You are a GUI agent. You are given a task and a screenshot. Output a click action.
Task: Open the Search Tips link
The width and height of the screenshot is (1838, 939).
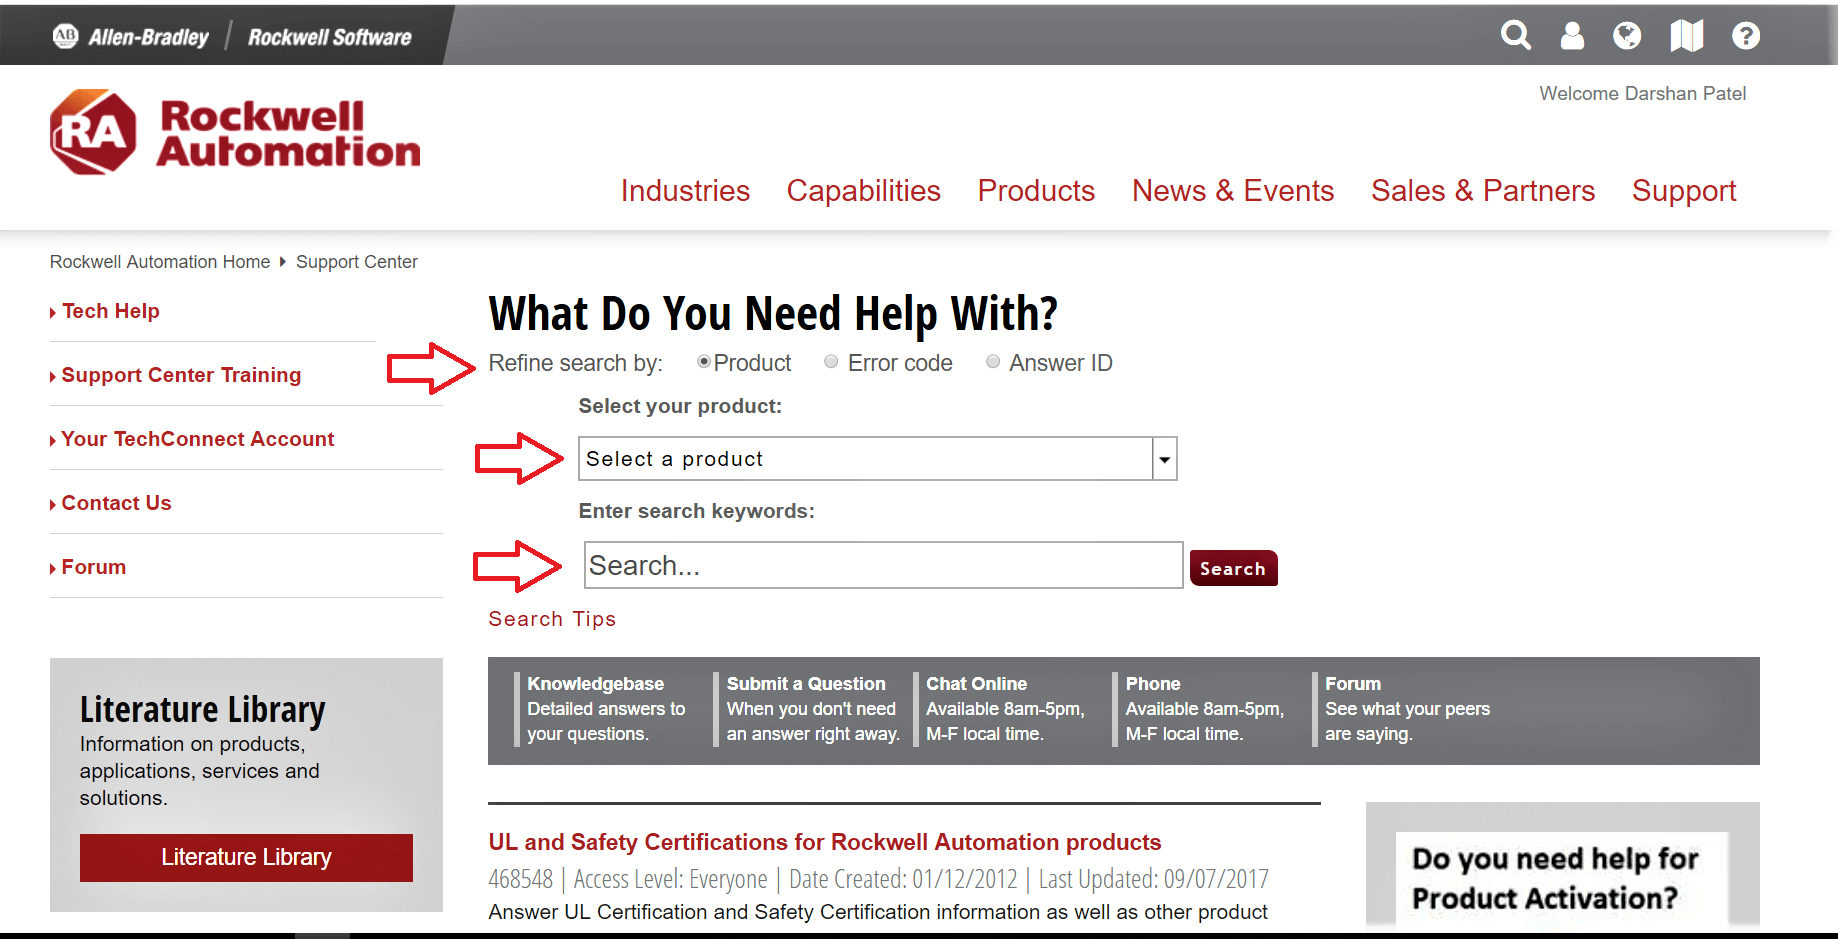(552, 619)
